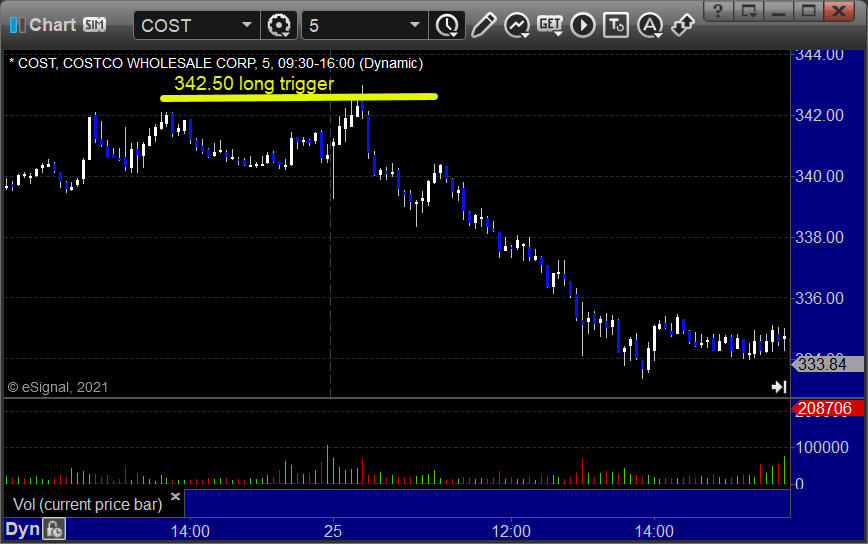This screenshot has height=544, width=868.
Task: Open the GET tools menu
Action: coord(550,25)
